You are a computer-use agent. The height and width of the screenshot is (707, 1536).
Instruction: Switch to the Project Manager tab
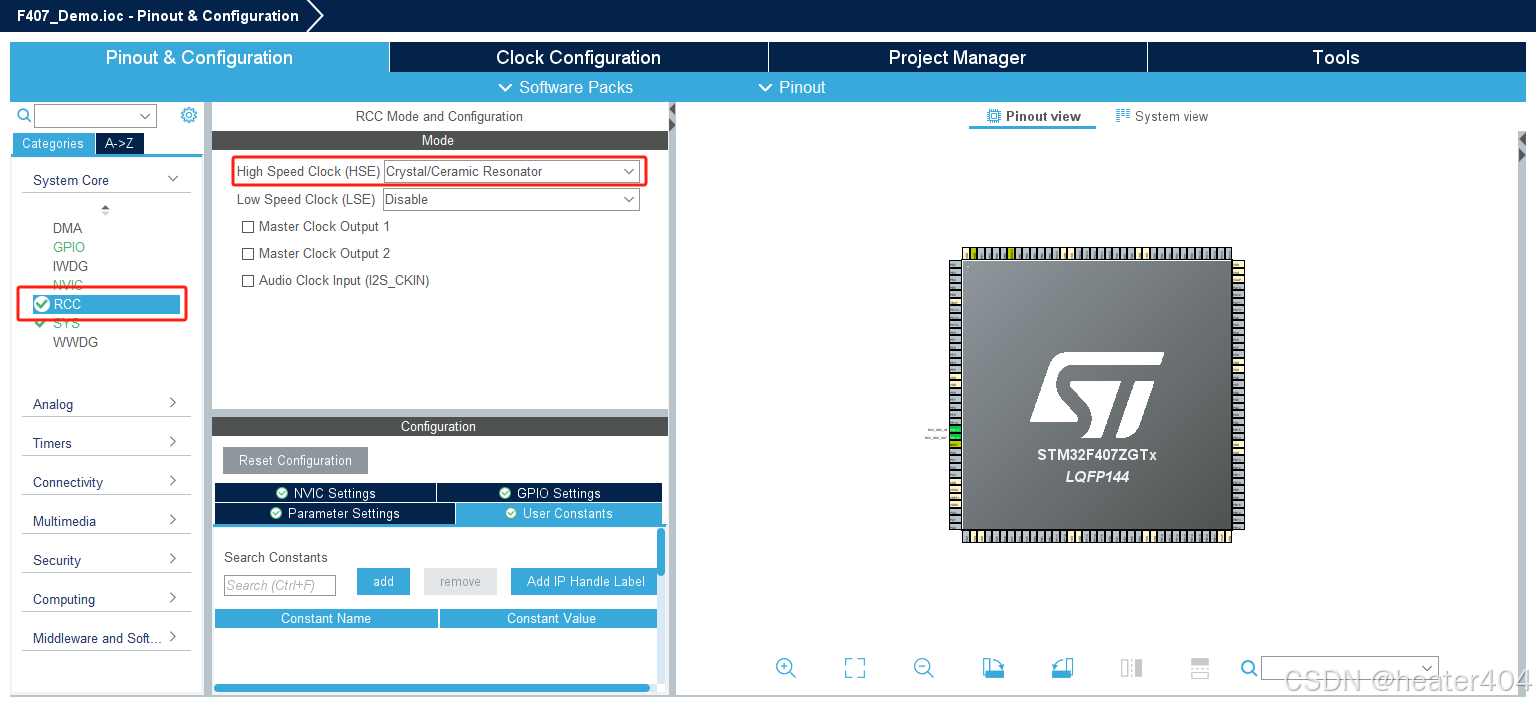[x=957, y=57]
